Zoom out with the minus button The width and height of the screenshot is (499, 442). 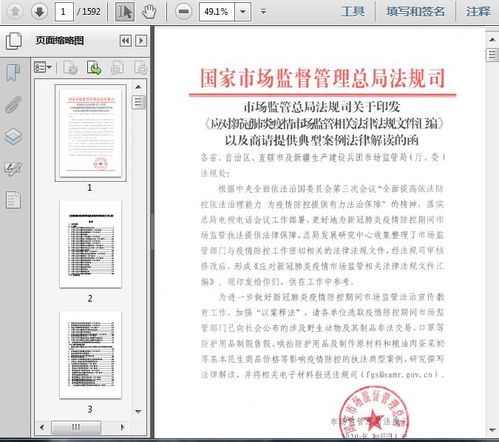tap(183, 12)
